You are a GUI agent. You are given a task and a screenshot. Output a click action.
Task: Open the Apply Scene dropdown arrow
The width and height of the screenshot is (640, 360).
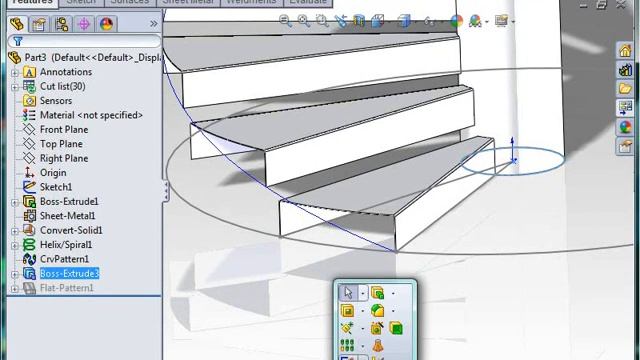(x=487, y=22)
